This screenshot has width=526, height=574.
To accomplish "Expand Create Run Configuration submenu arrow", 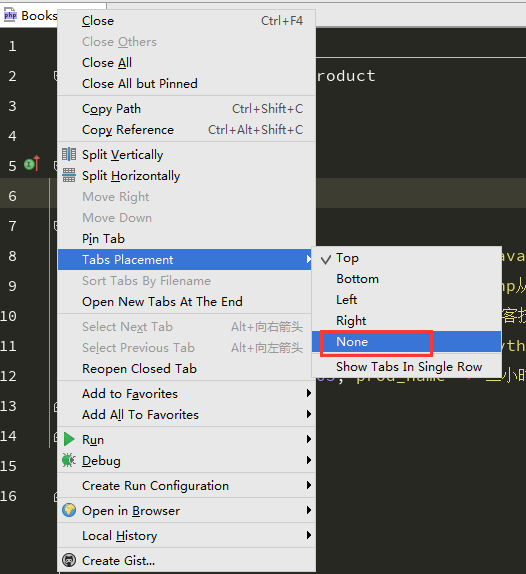I will tap(309, 485).
